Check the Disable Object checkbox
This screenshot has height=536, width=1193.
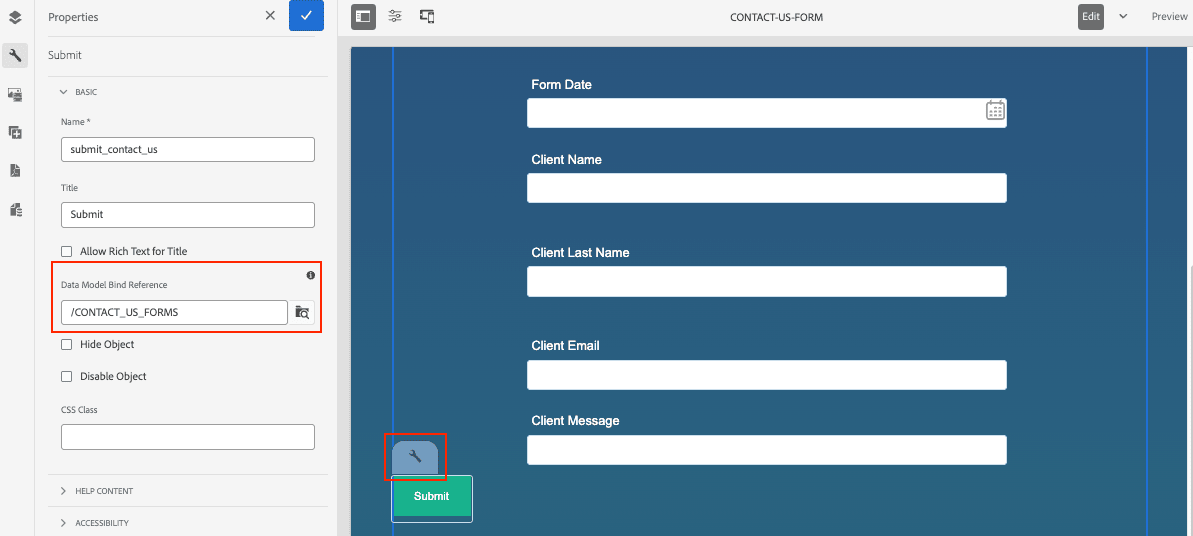point(66,376)
